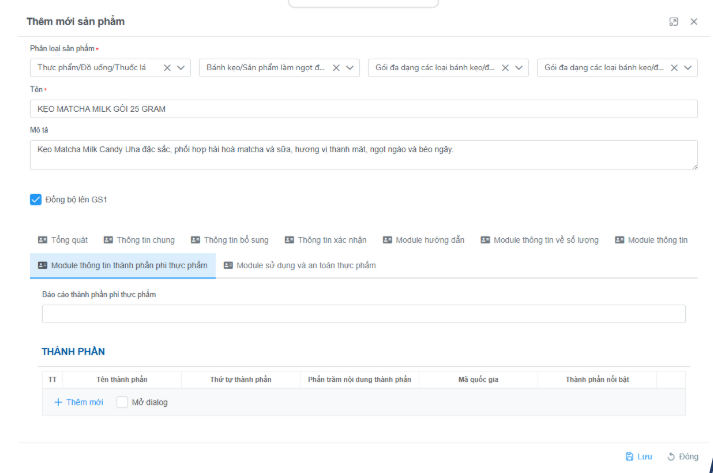
Task: Click the plus icon to add ingredient
Action: pos(58,402)
